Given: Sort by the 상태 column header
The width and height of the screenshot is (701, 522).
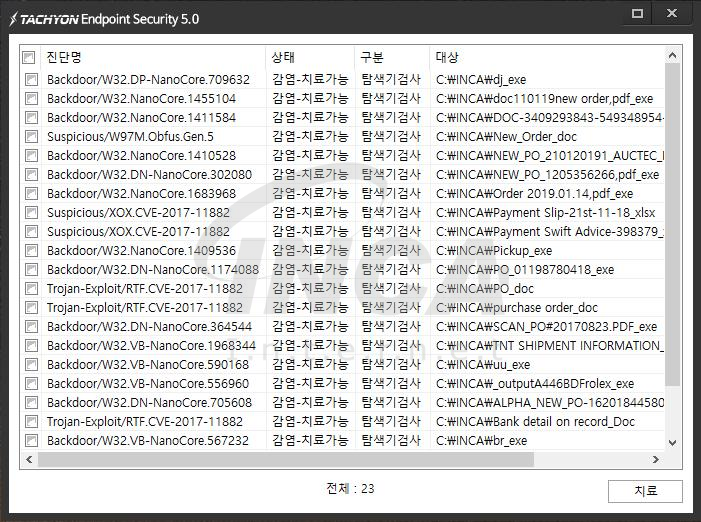Looking at the screenshot, I should pyautogui.click(x=310, y=57).
